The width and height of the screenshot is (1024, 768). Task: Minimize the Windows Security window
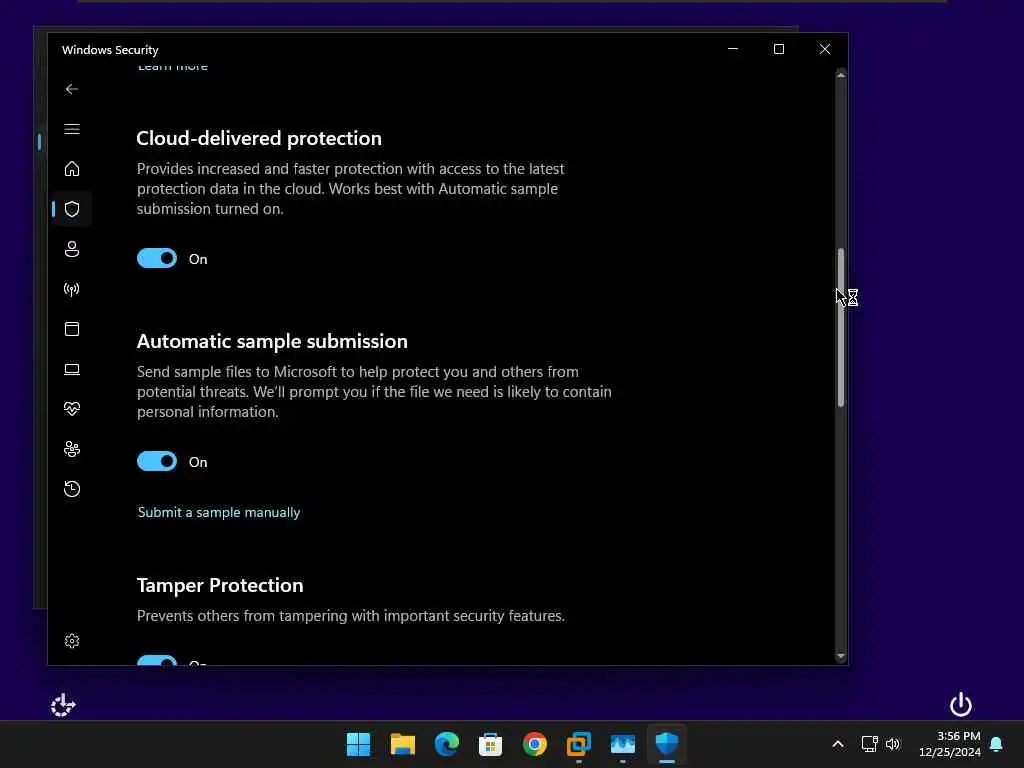tap(733, 49)
